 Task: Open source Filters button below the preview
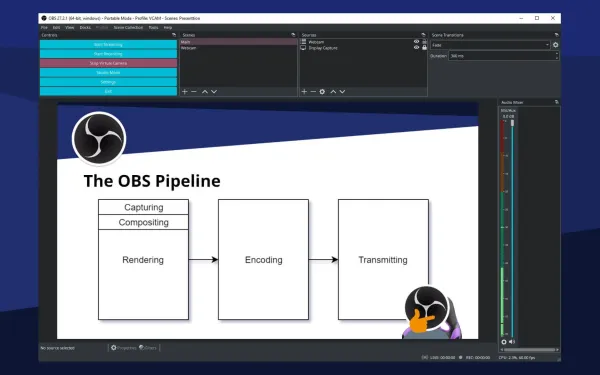pyautogui.click(x=148, y=348)
